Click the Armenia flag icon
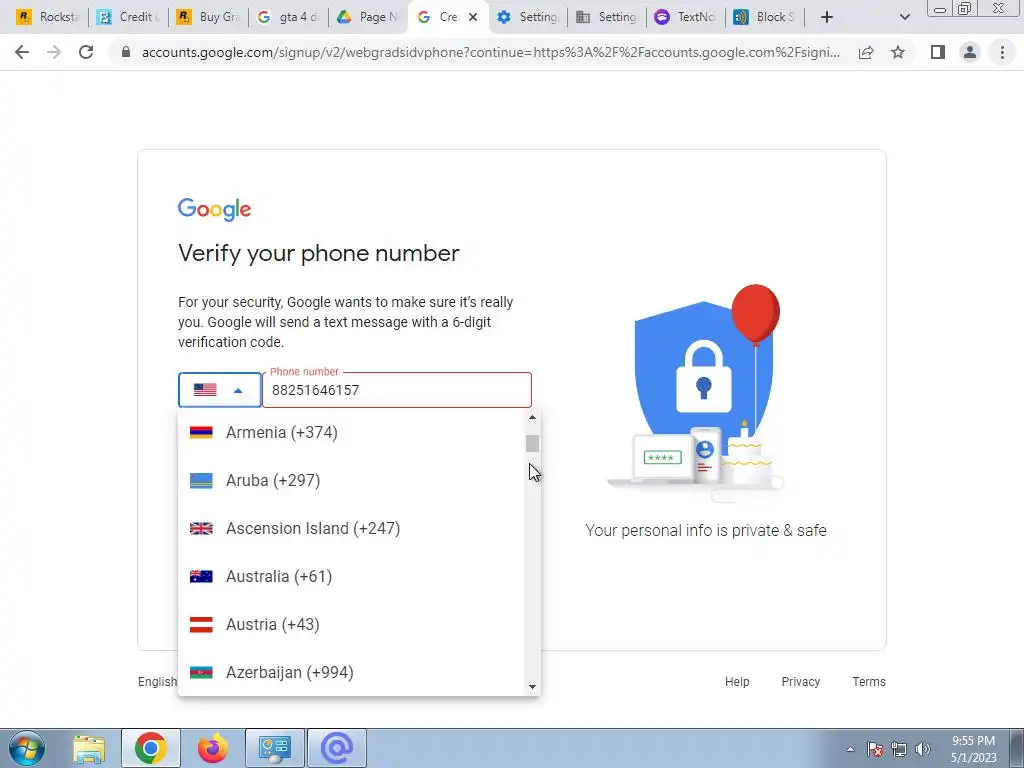 (201, 432)
